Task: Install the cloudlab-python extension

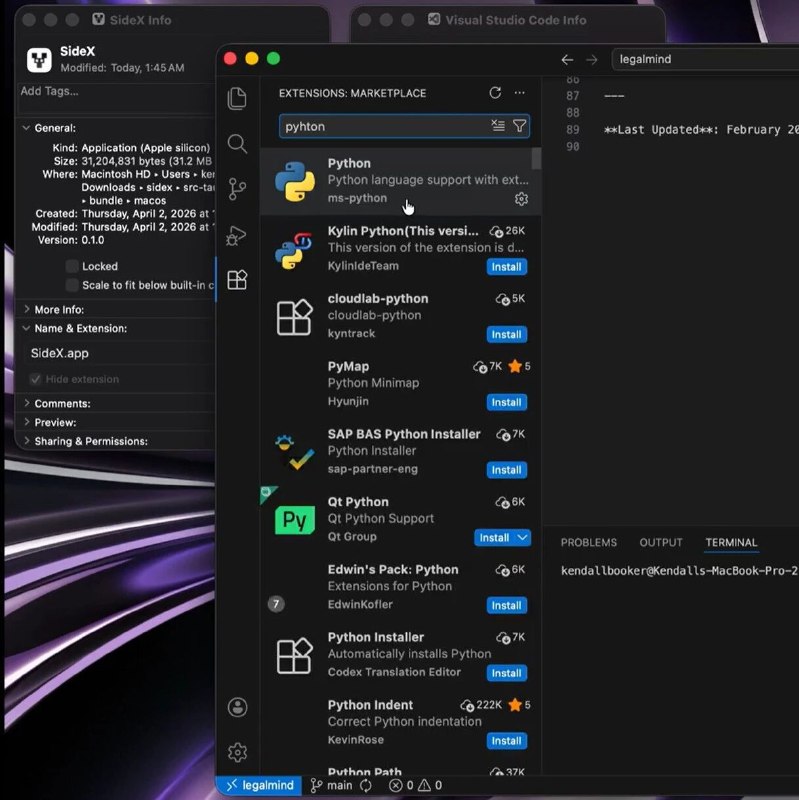Action: pyautogui.click(x=506, y=335)
